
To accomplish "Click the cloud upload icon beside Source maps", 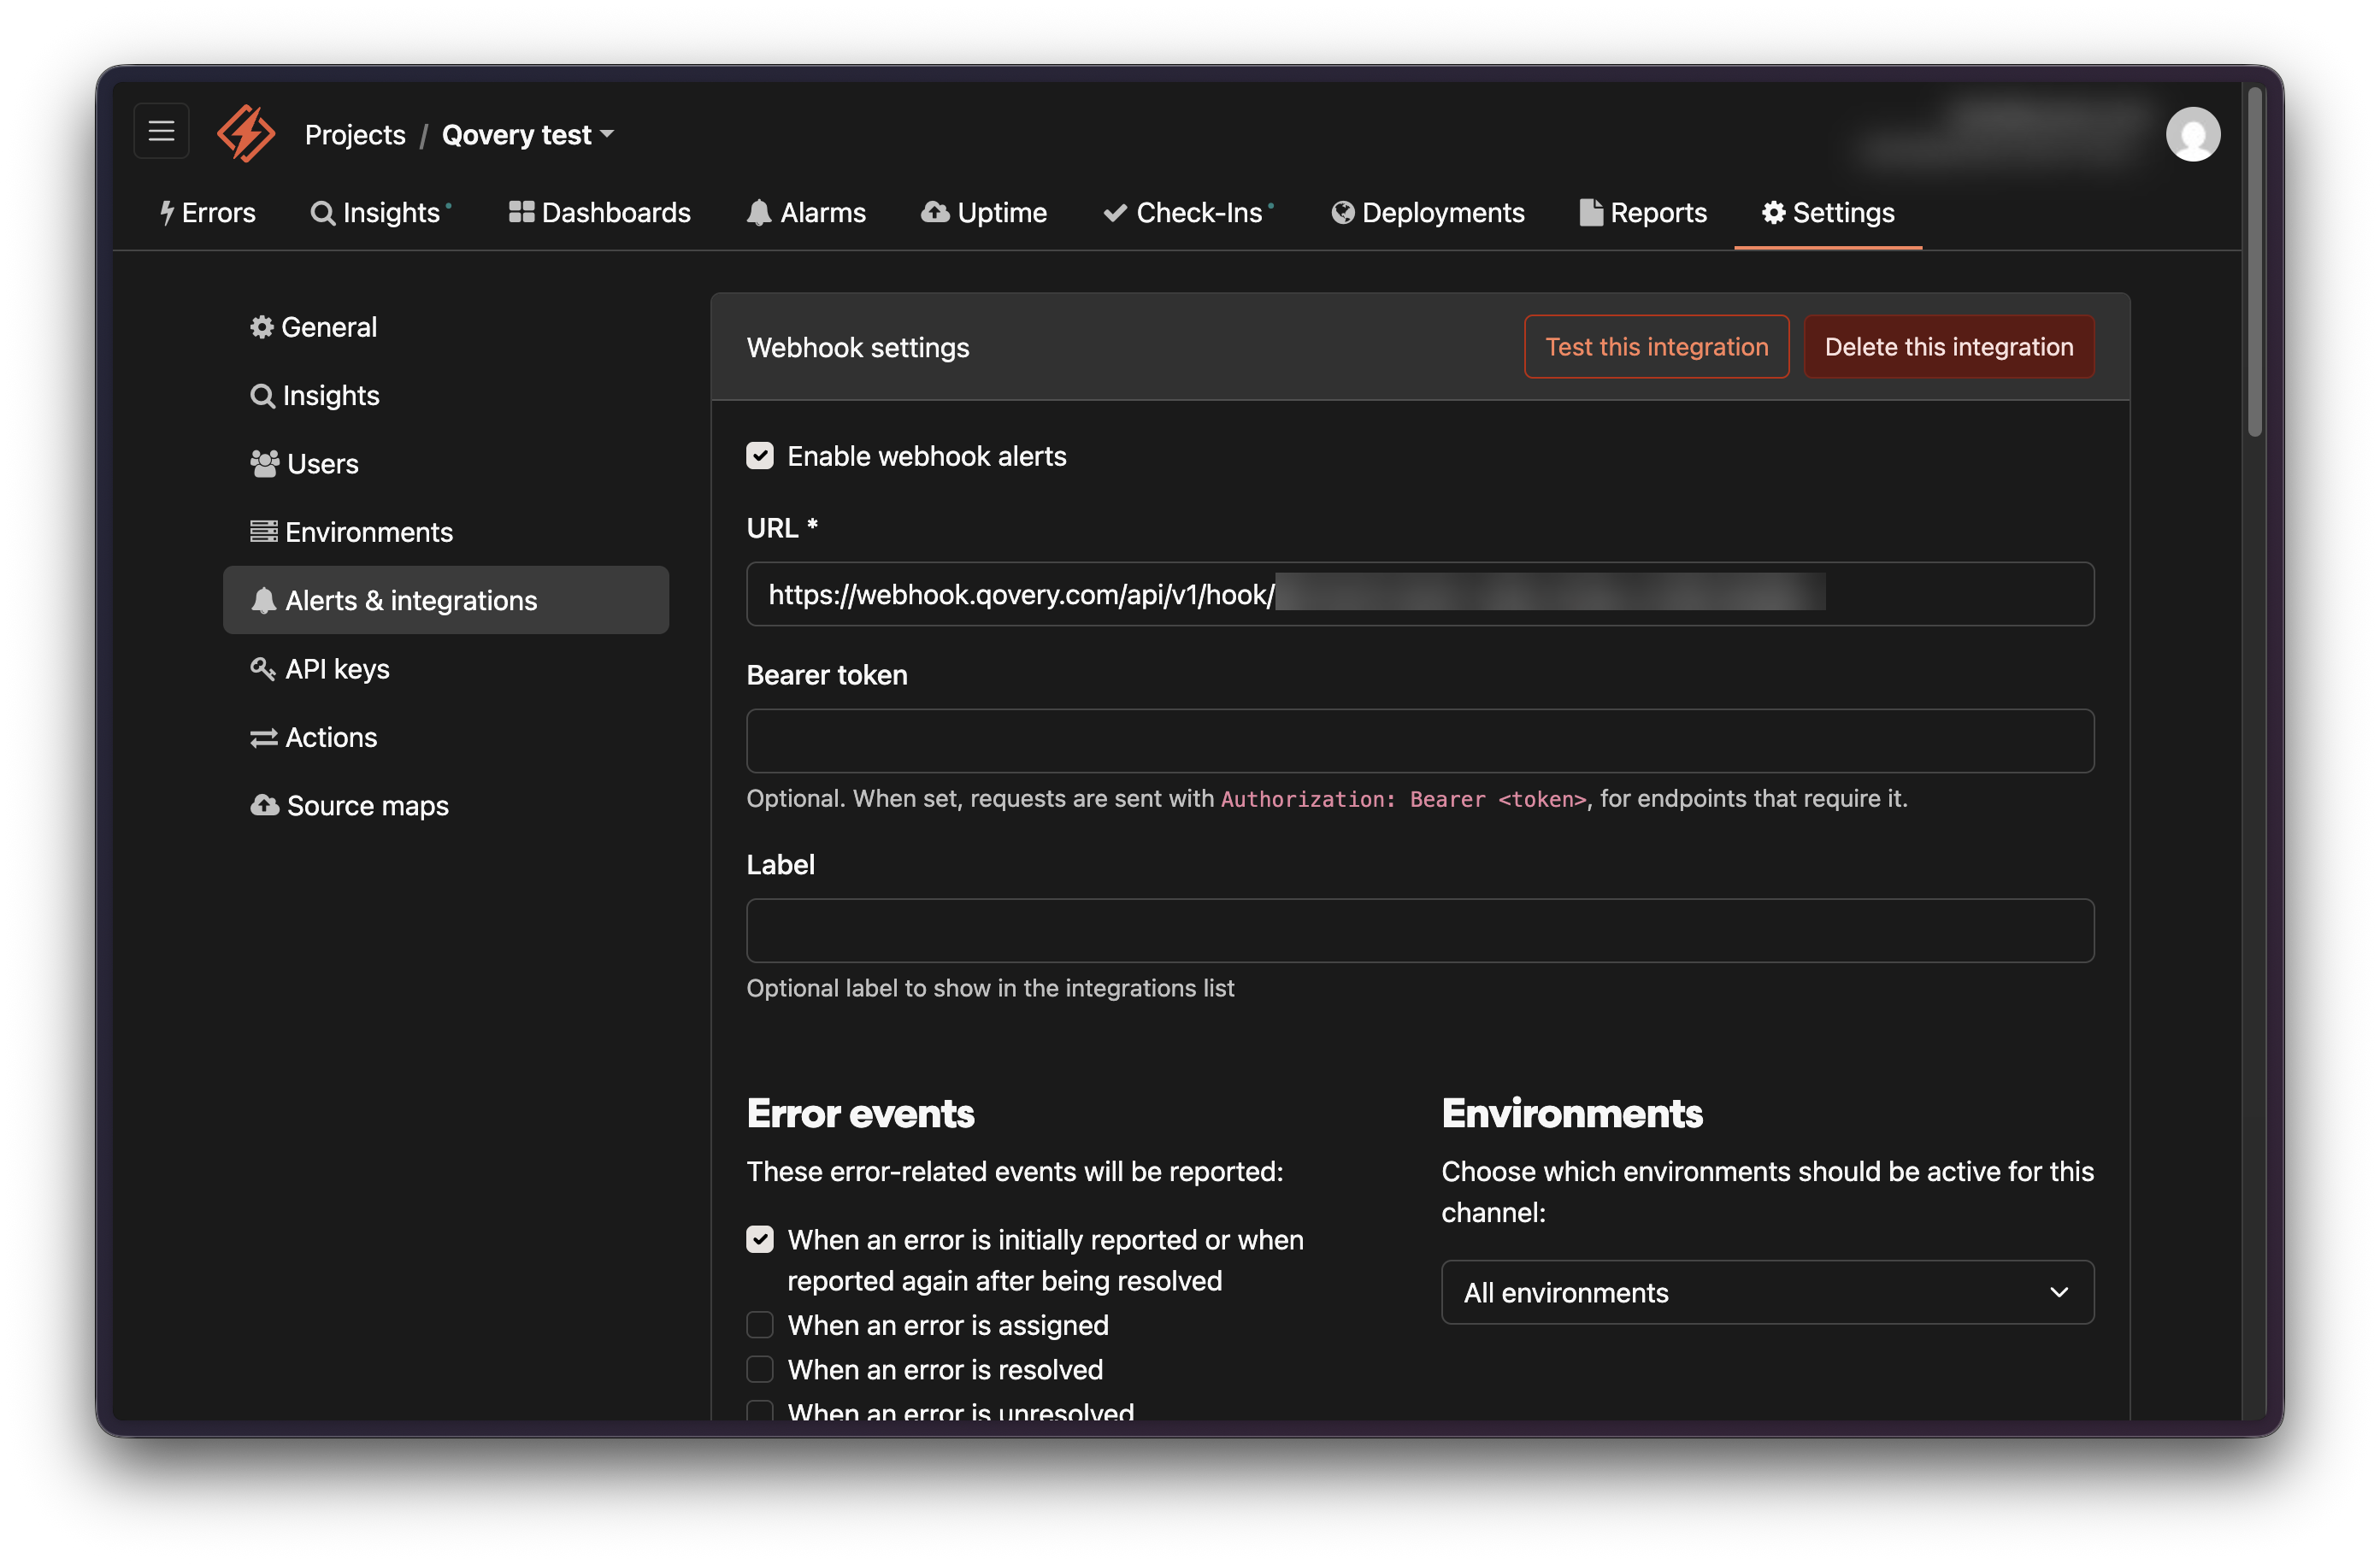I will click(x=265, y=805).
